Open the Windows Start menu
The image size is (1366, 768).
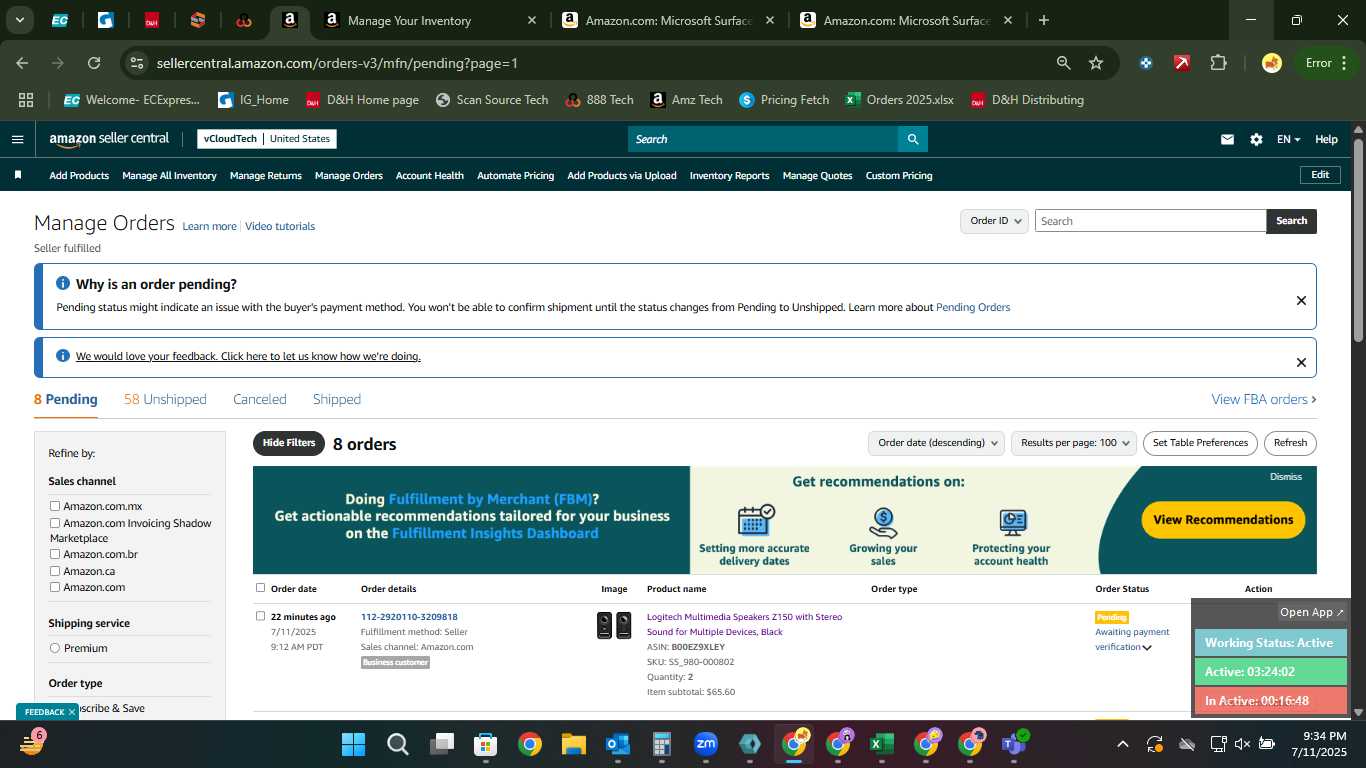[353, 744]
